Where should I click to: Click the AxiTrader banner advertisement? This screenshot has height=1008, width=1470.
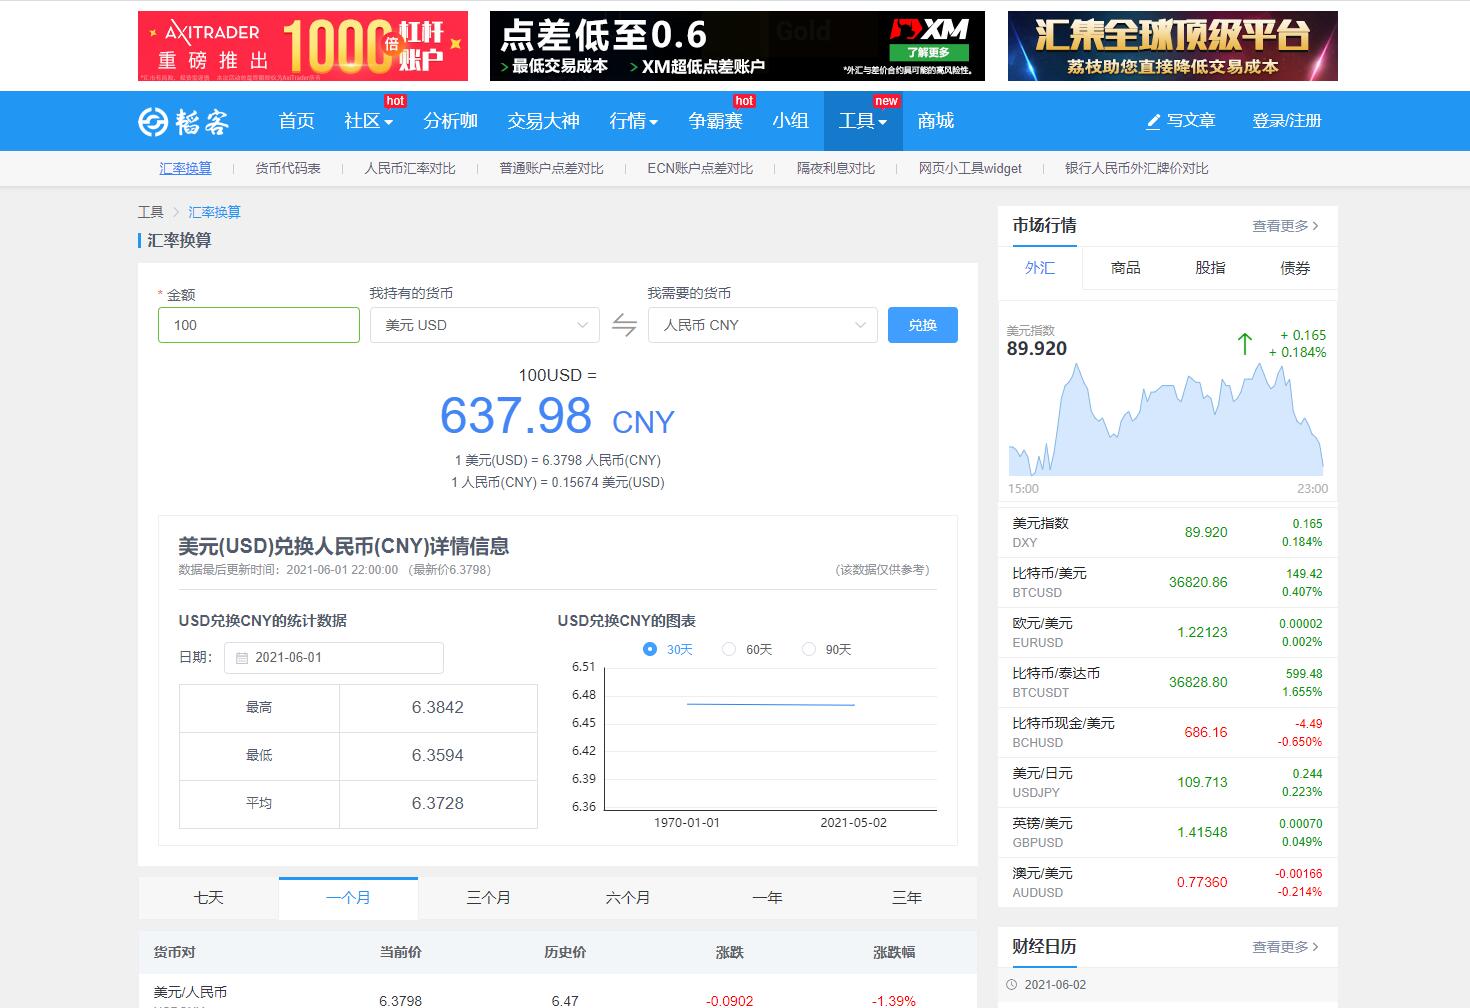302,46
